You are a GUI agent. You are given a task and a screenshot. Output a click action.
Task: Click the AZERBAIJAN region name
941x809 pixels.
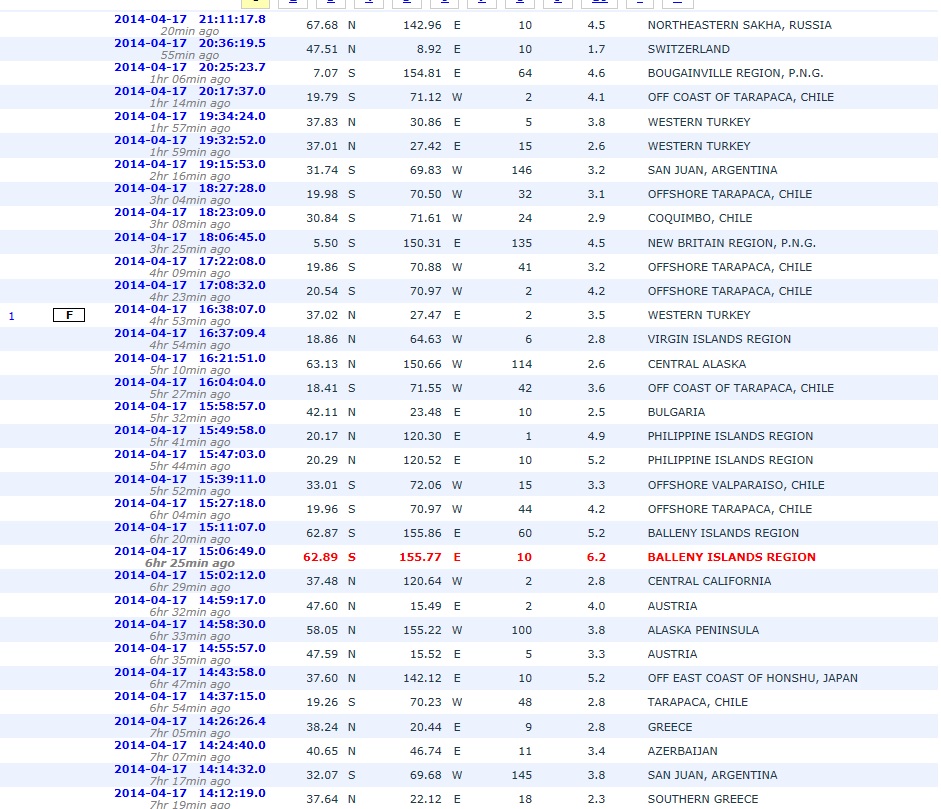coord(682,752)
